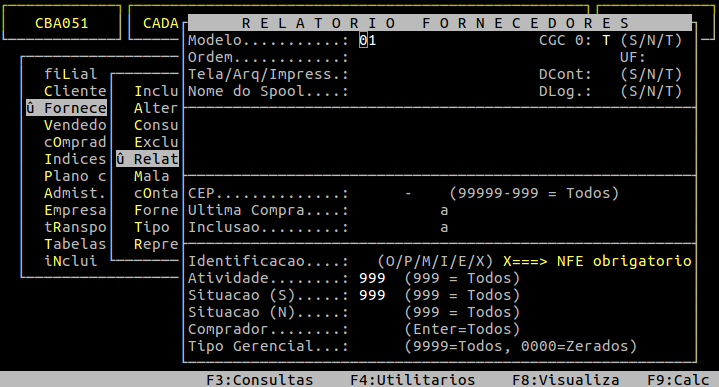Select the fiLial menu entry

coord(71,74)
